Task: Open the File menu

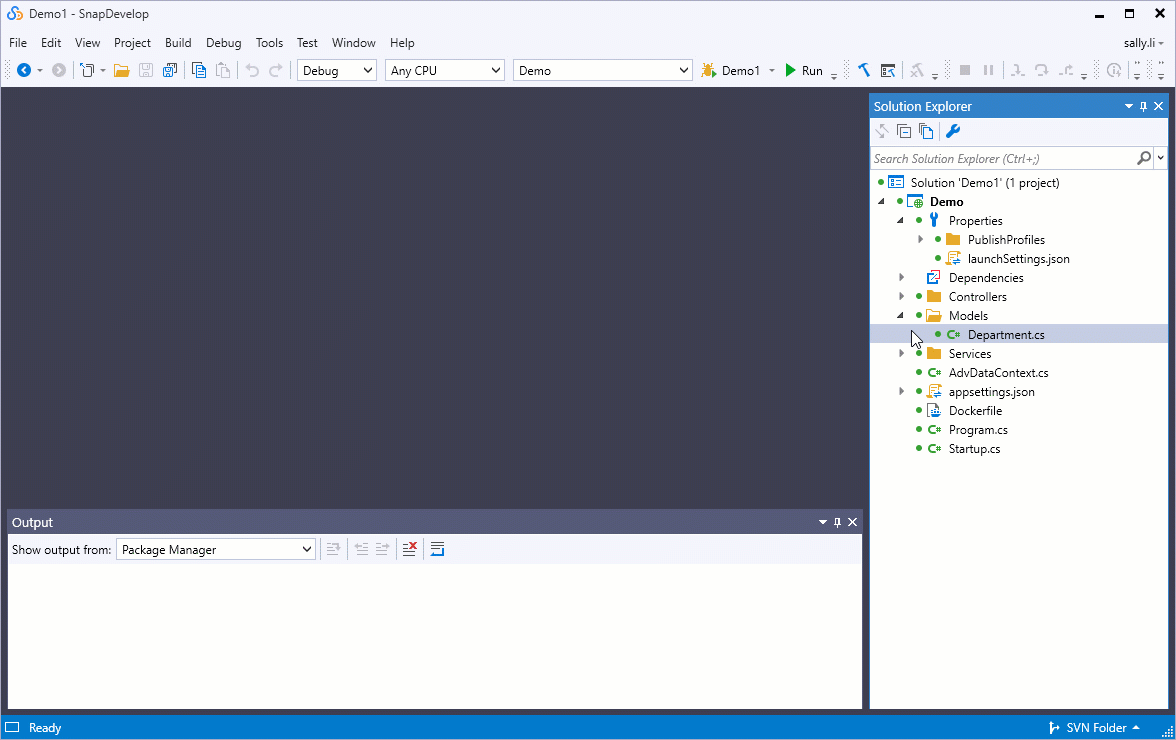Action: pos(18,43)
